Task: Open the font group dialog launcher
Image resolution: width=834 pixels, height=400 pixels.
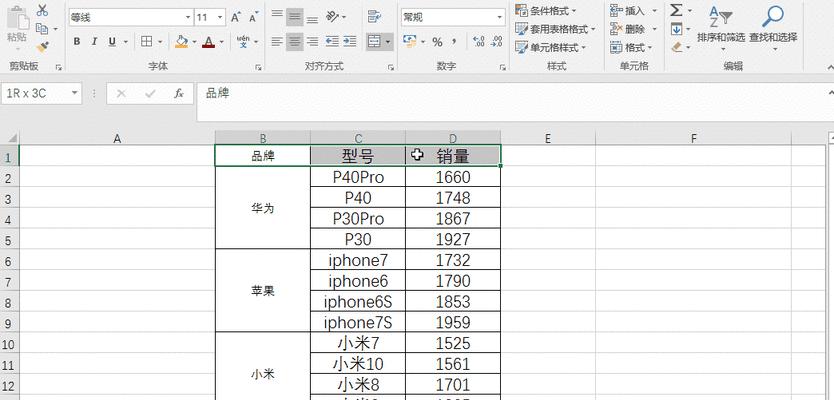Action: pyautogui.click(x=258, y=68)
